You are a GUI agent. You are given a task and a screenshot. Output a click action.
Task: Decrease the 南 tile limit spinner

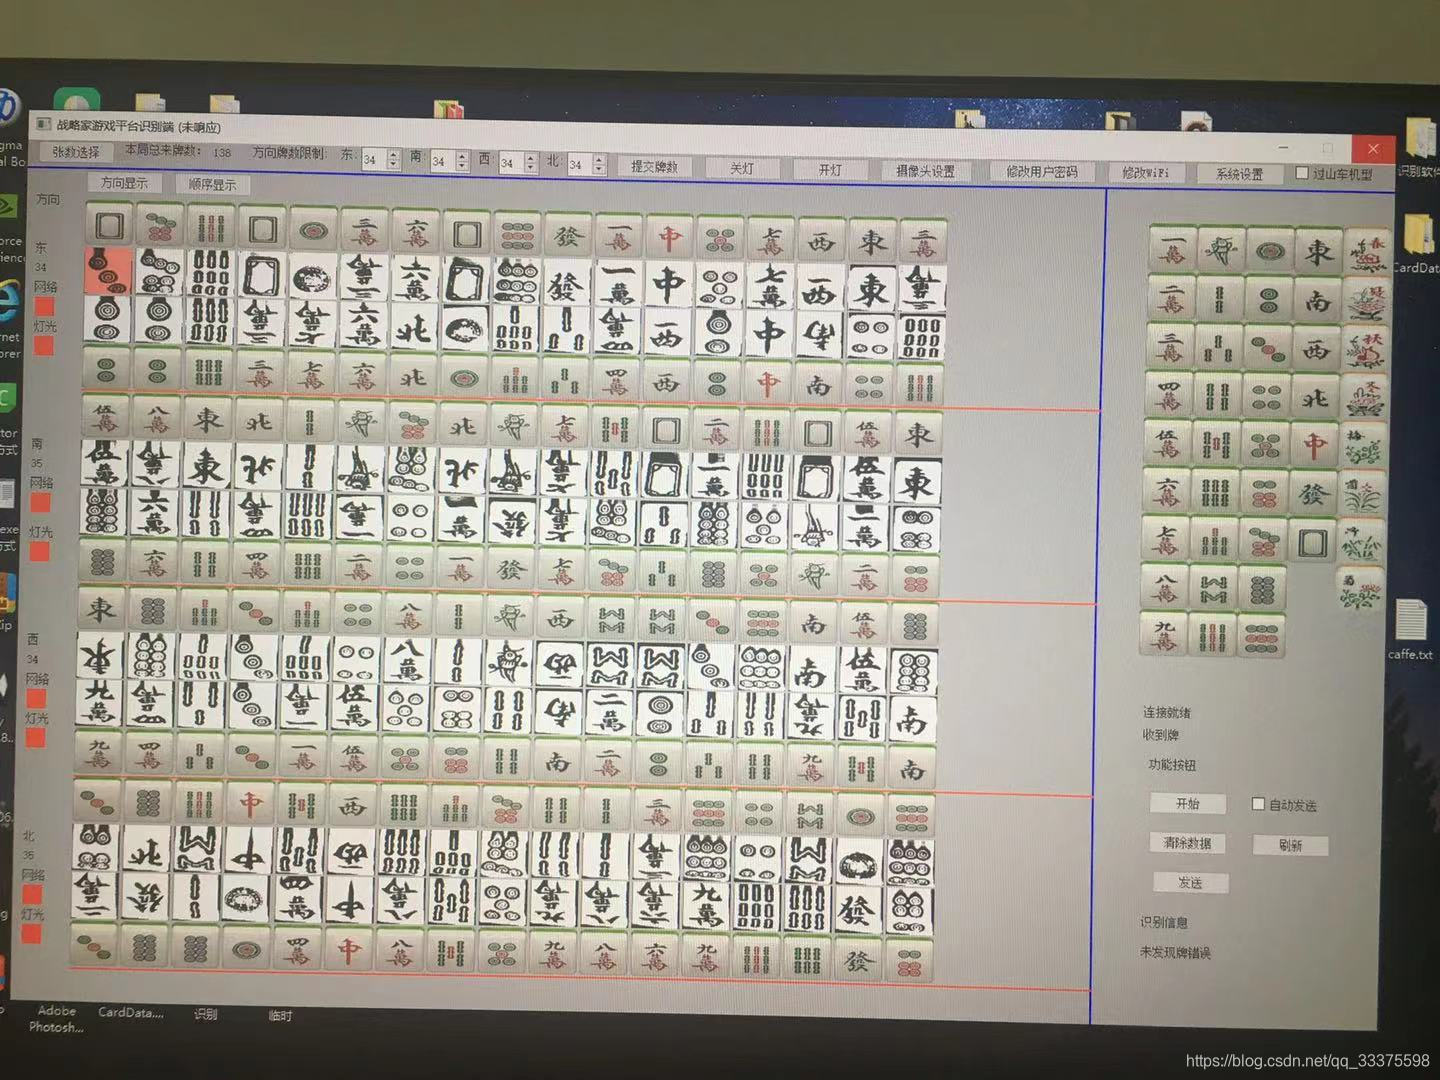tap(462, 166)
